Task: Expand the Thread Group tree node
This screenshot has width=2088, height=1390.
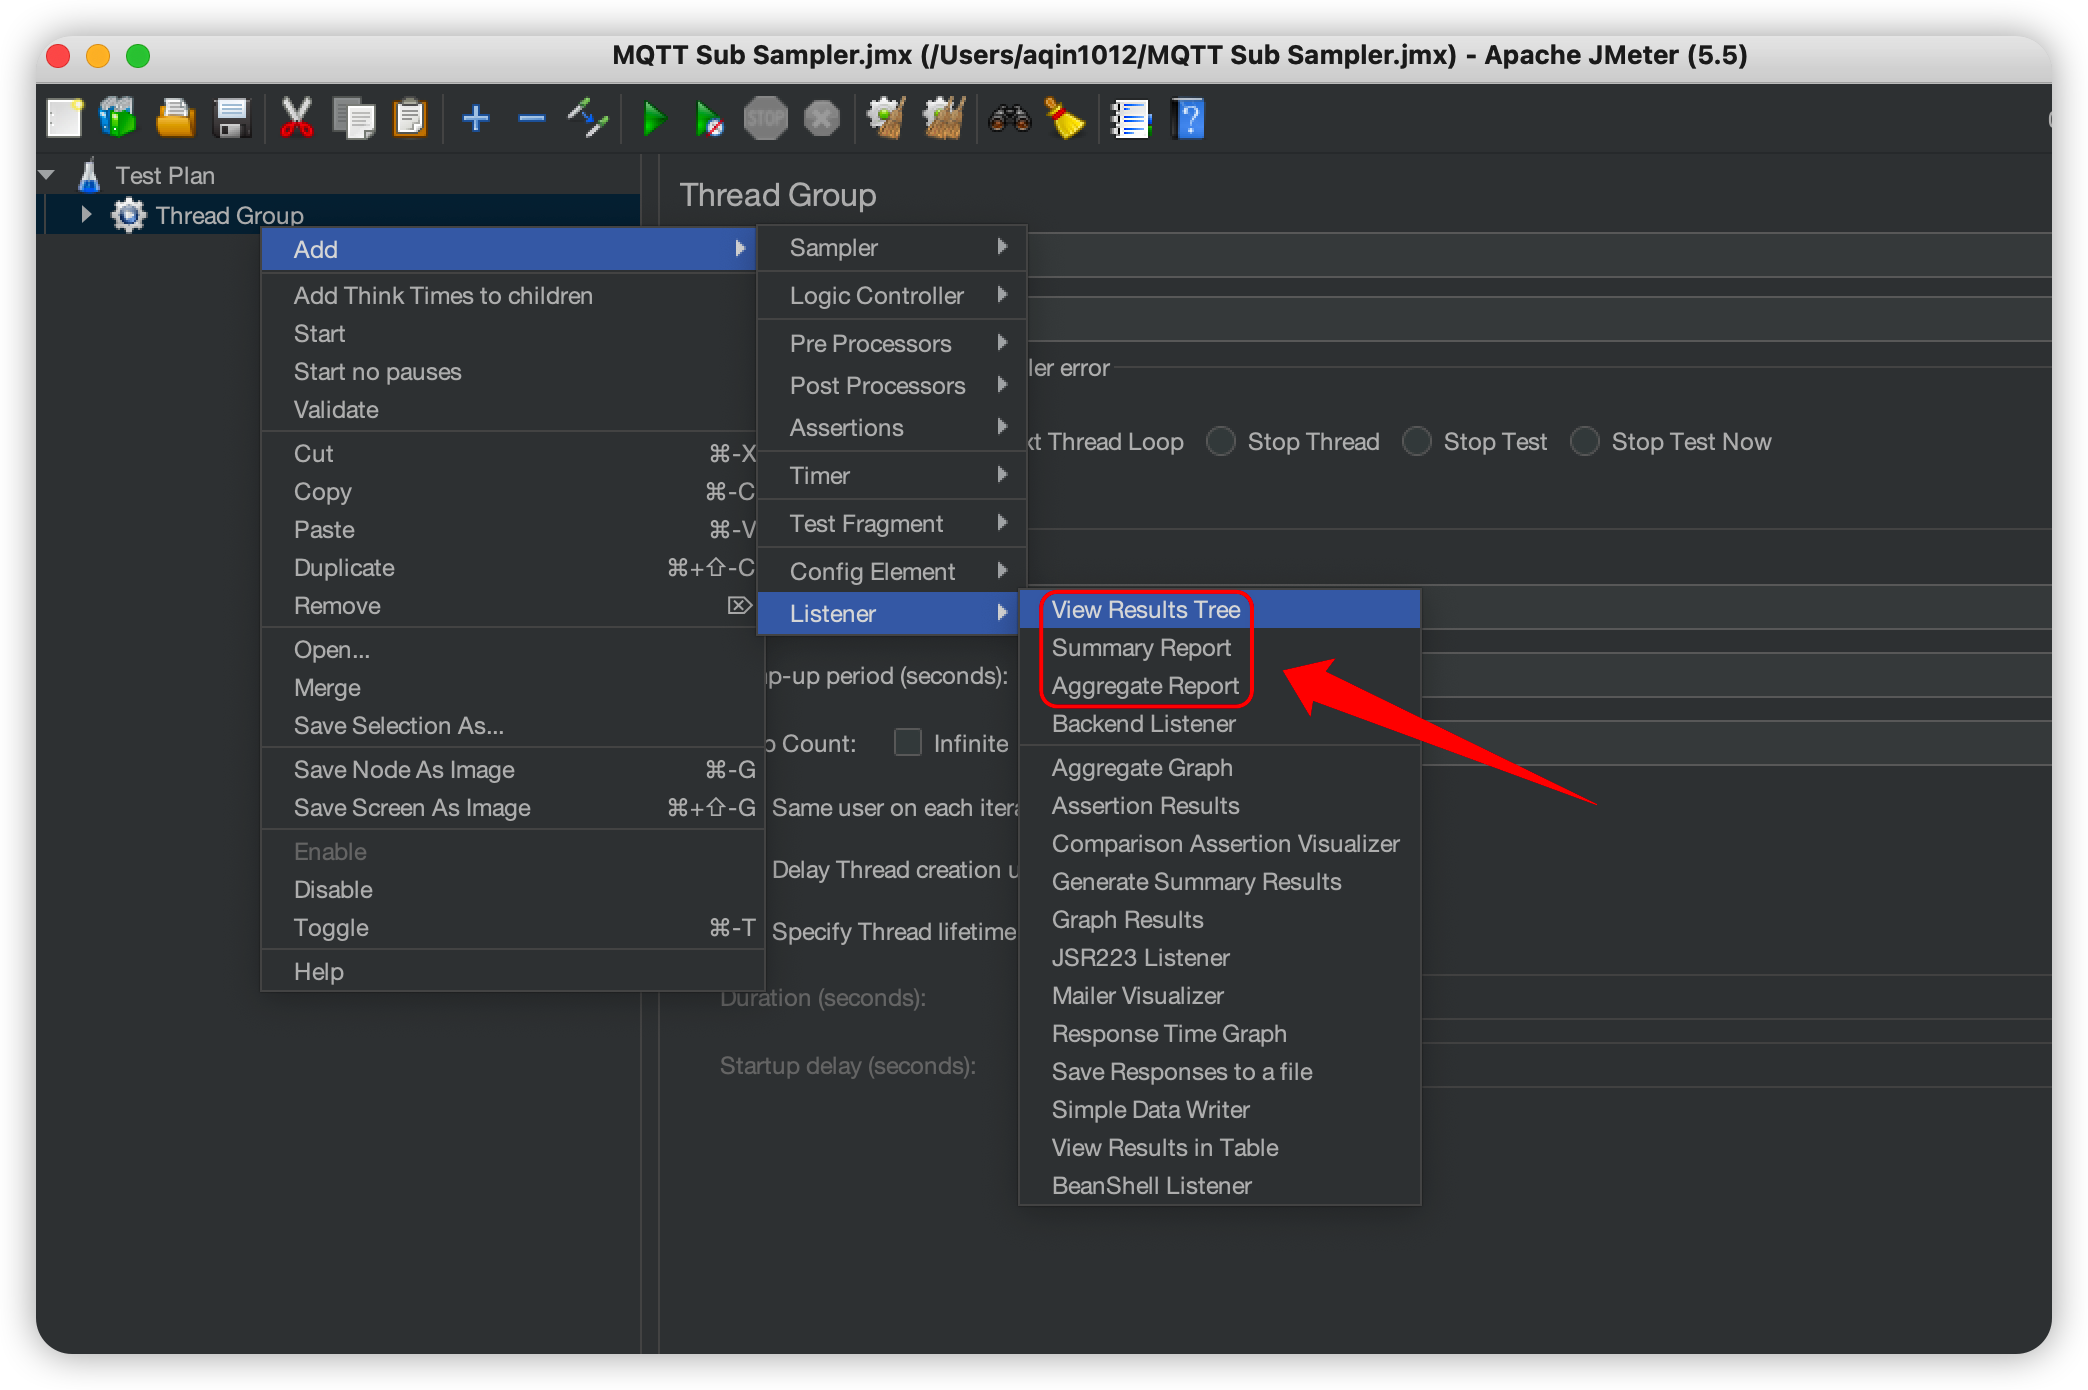Action: [x=86, y=214]
